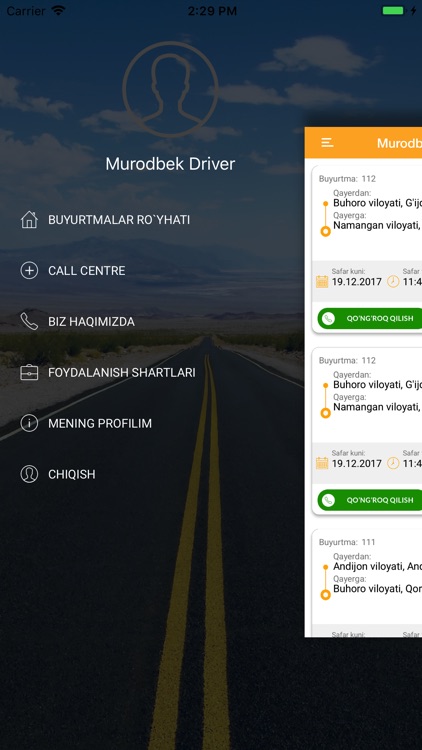Select BIZ HAQIMIZDA menu entry
The height and width of the screenshot is (750, 422).
click(x=91, y=321)
